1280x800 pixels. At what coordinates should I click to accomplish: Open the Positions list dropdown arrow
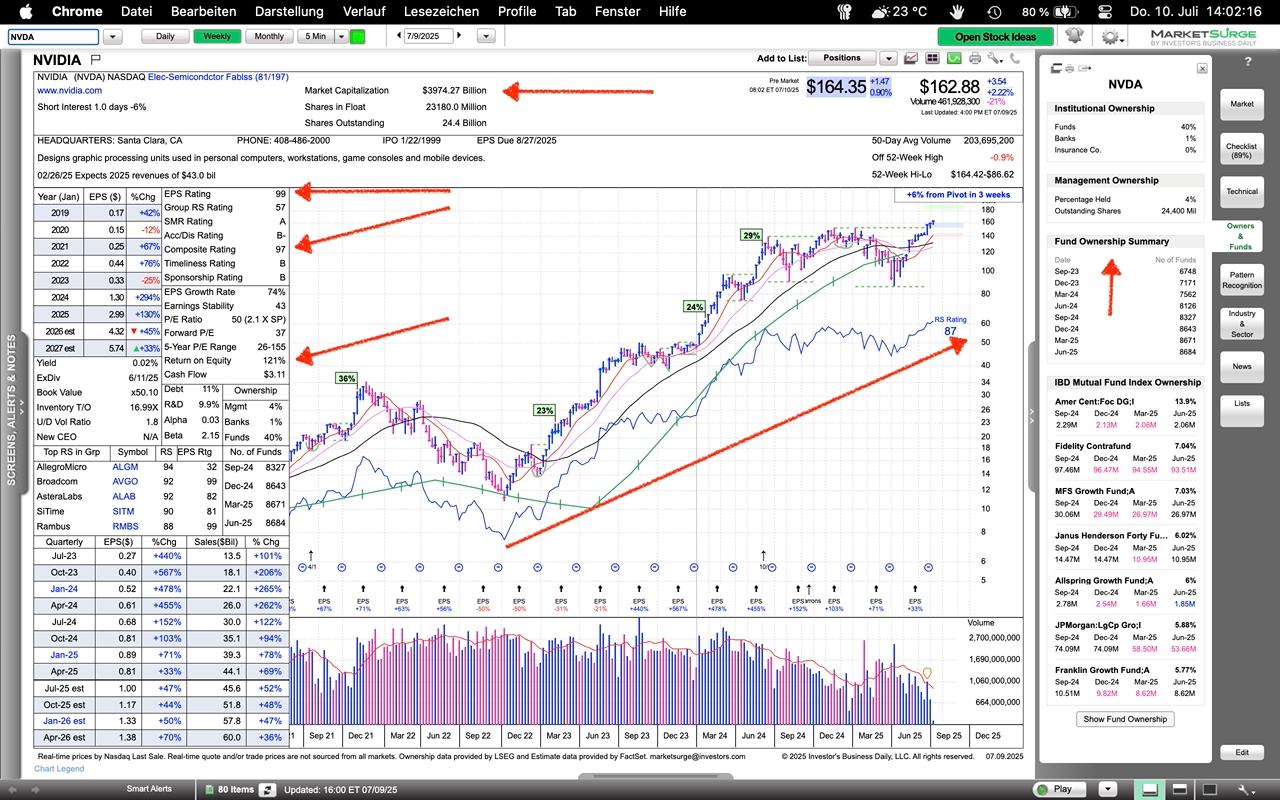tap(885, 58)
